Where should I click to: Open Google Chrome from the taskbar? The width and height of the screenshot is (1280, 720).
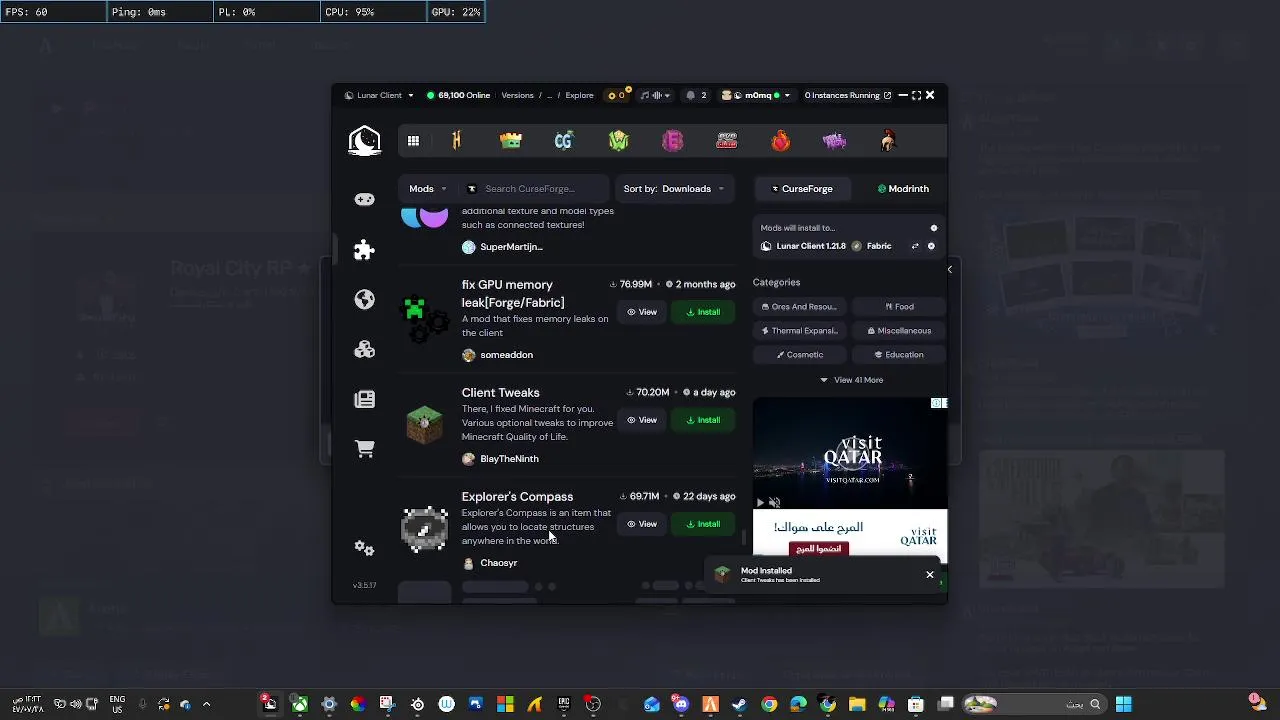tap(769, 704)
